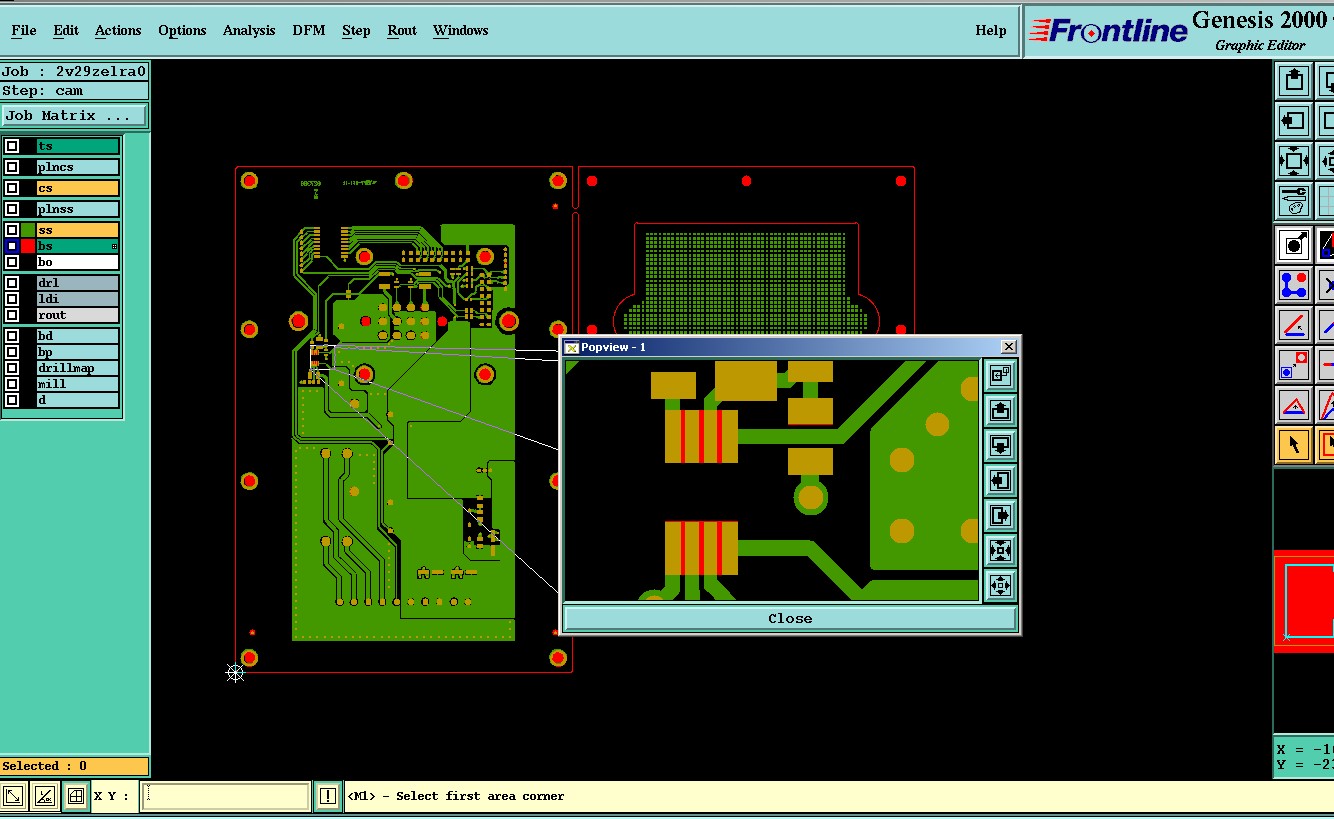Open the File menu
This screenshot has width=1334, height=819.
click(24, 30)
